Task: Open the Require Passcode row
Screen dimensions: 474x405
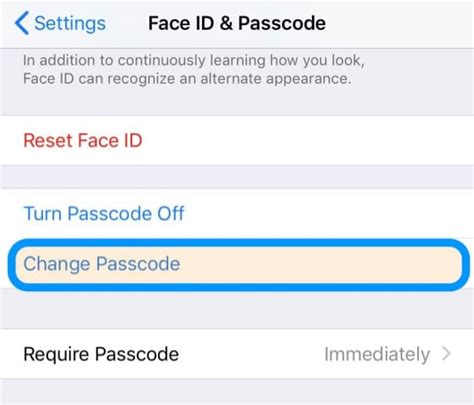Action: 237,354
